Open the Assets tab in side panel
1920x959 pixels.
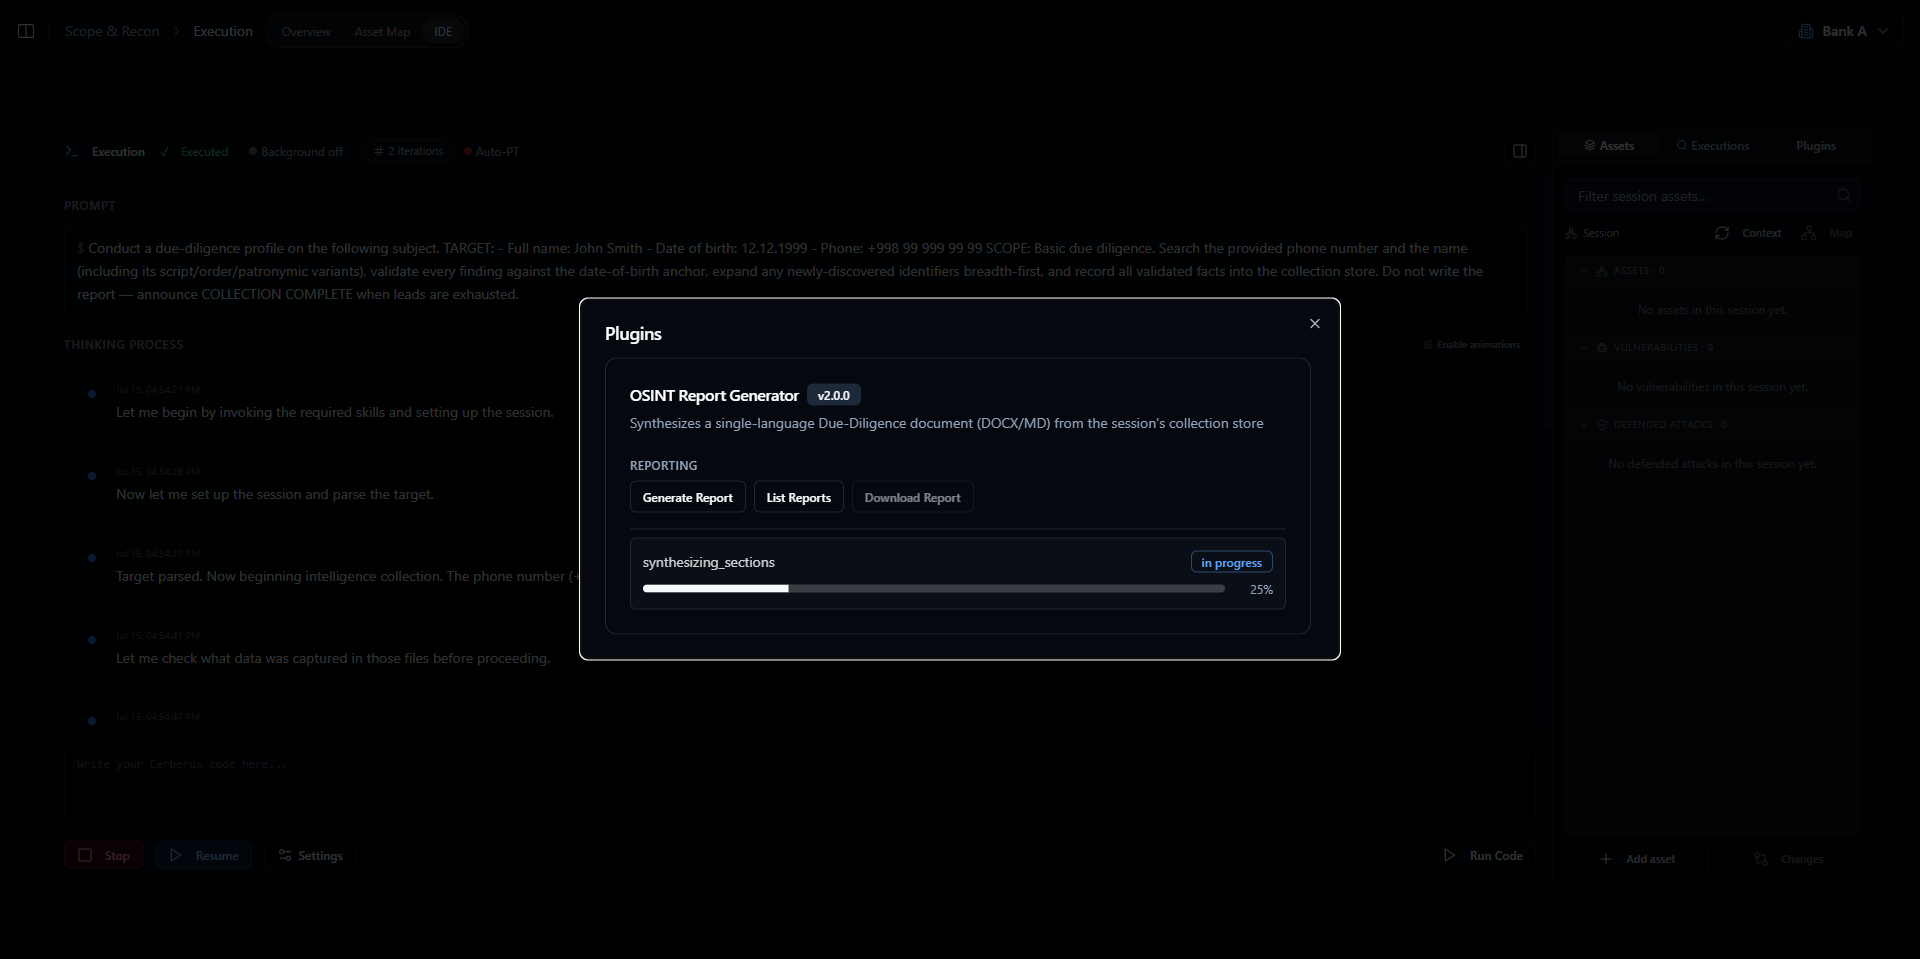click(1608, 146)
